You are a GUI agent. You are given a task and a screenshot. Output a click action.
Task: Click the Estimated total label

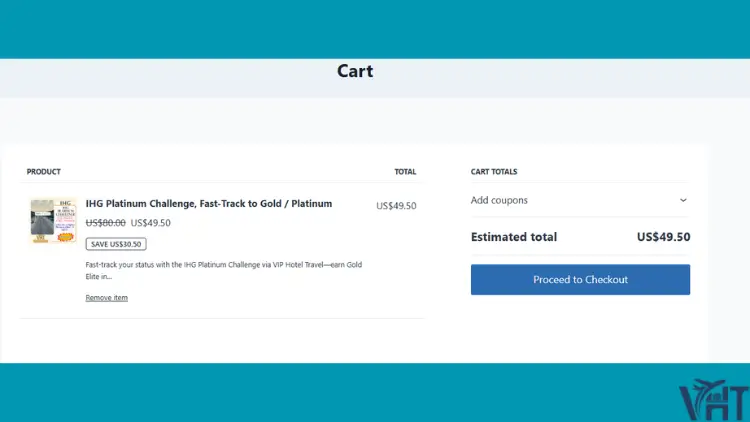pos(514,237)
